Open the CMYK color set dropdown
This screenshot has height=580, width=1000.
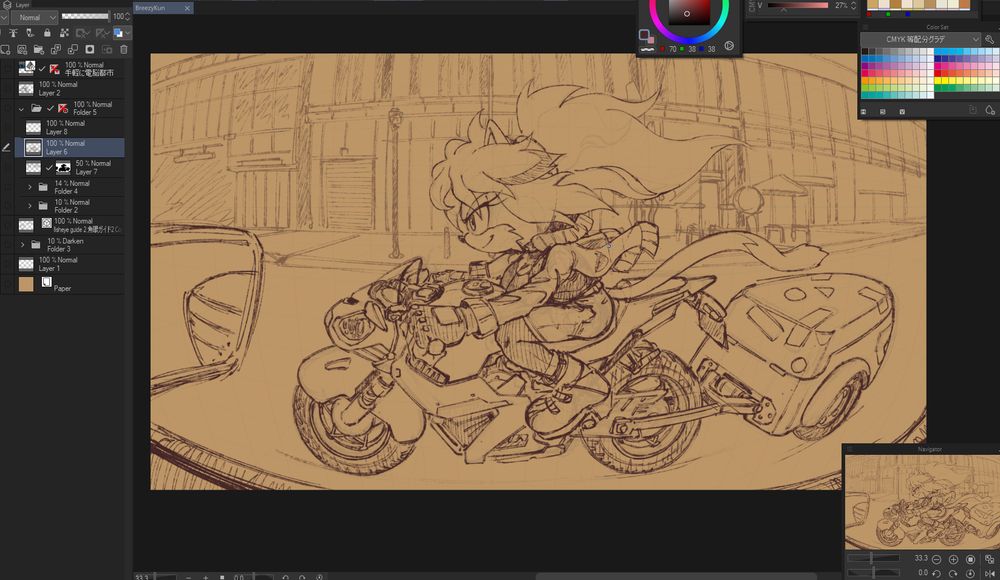pos(920,40)
